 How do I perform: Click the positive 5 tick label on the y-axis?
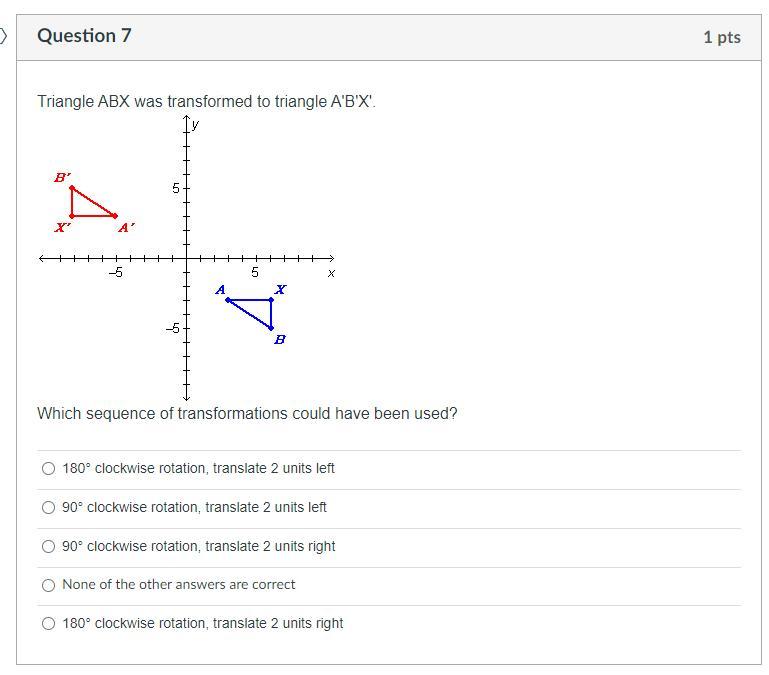click(175, 188)
